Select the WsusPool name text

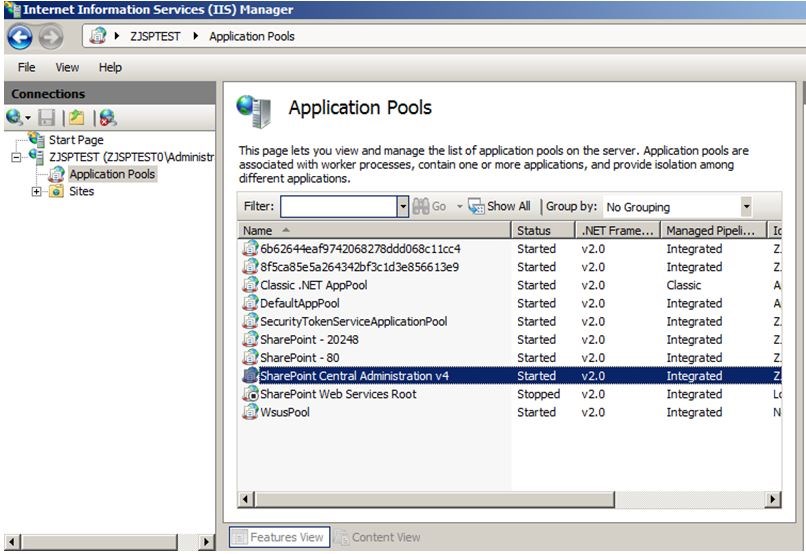tap(285, 412)
